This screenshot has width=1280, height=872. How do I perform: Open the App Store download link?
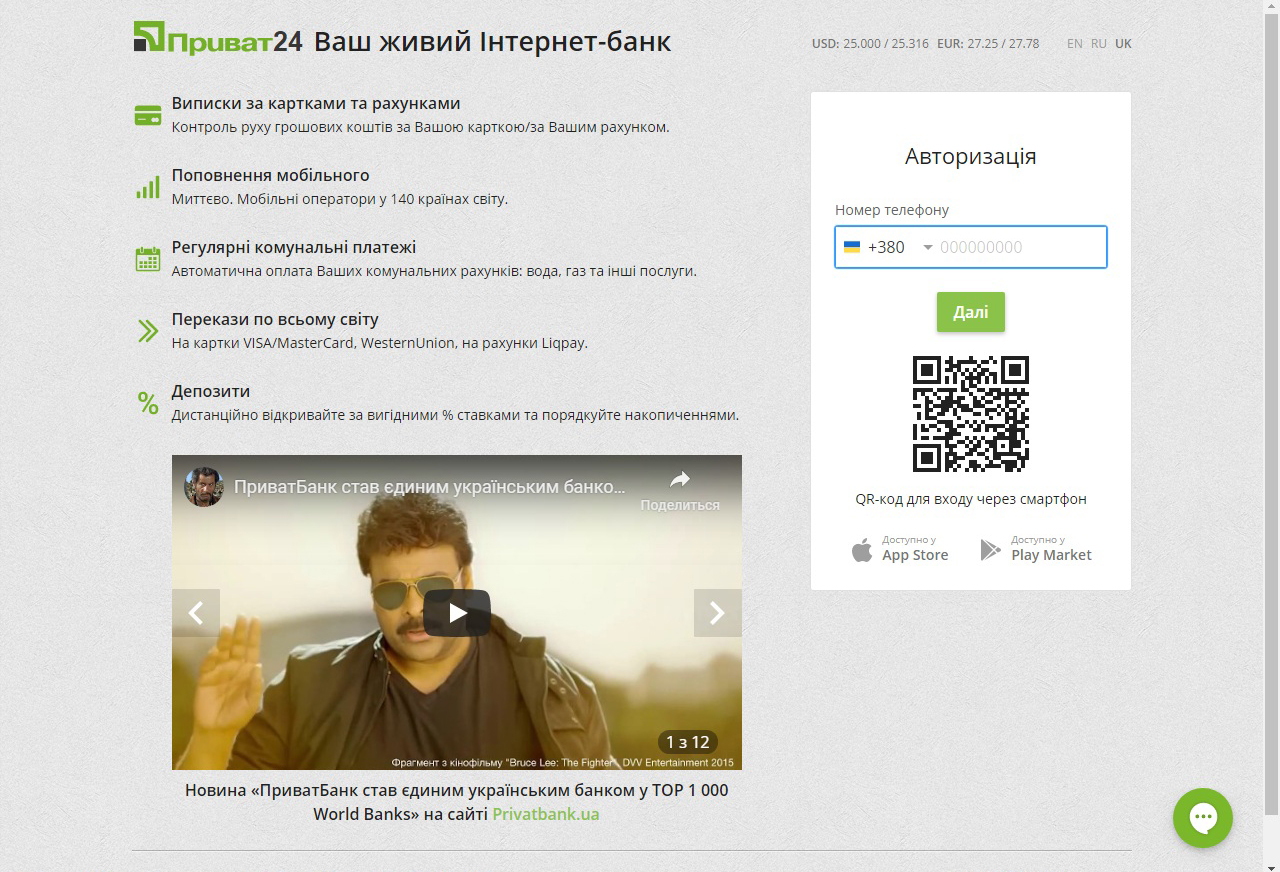[x=900, y=549]
